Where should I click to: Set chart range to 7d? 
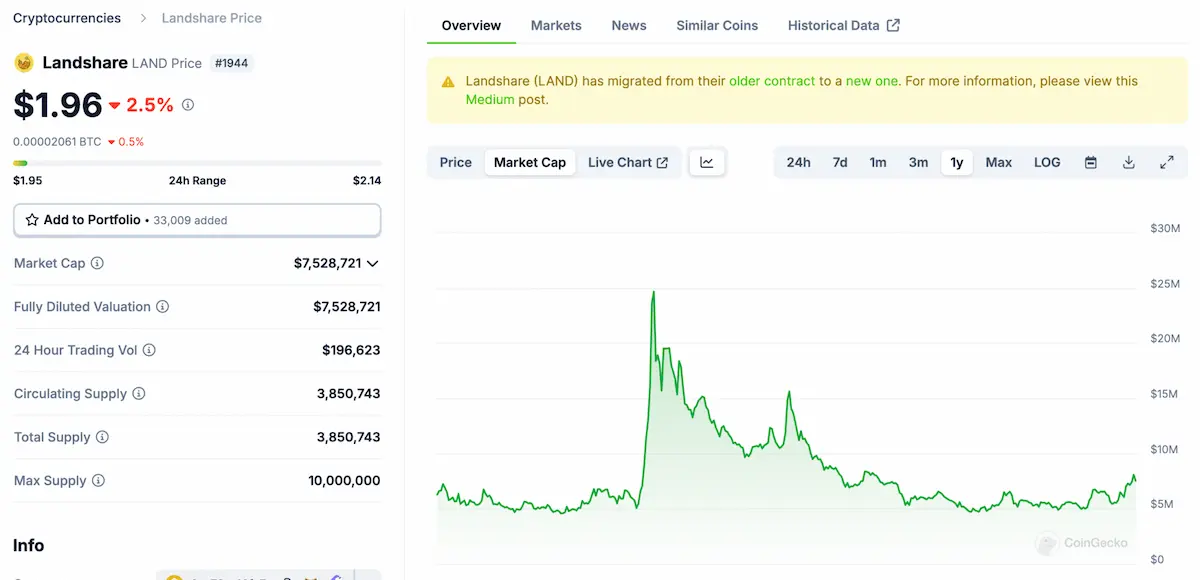point(840,162)
